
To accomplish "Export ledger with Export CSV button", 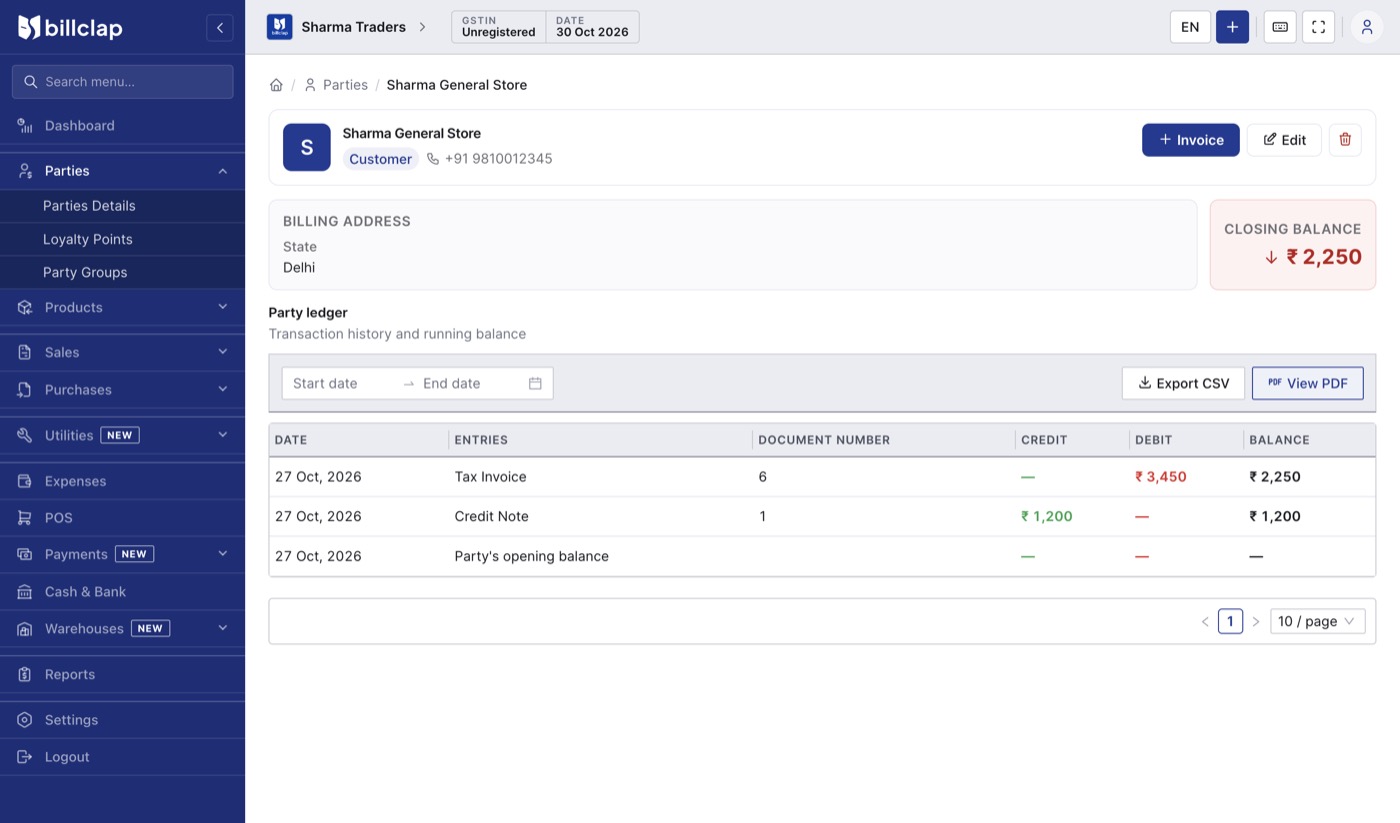I will (x=1183, y=383).
